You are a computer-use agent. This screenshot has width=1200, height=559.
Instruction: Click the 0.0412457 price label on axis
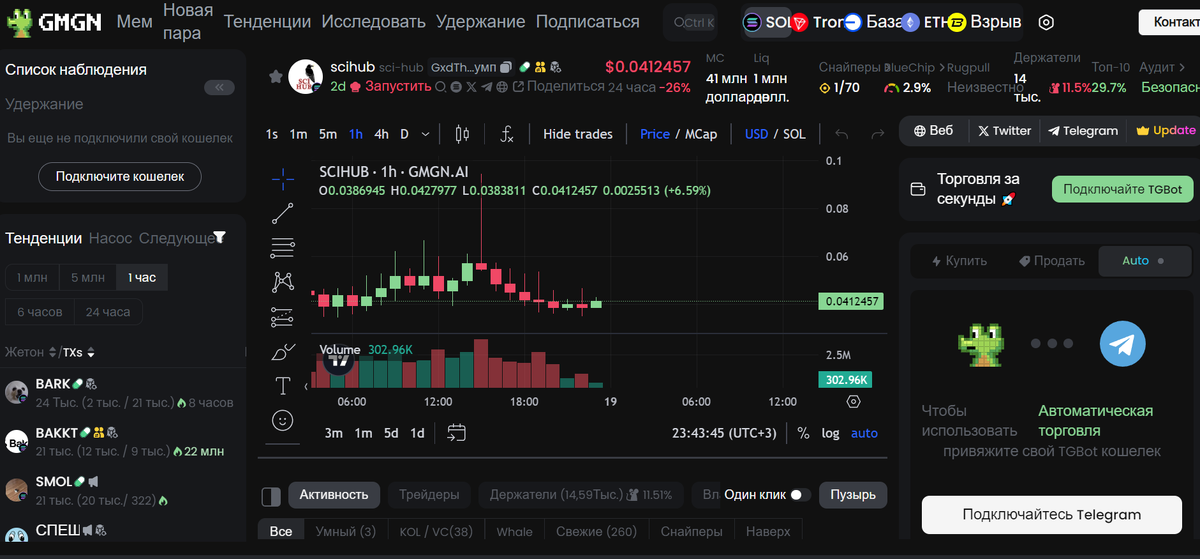(x=852, y=301)
